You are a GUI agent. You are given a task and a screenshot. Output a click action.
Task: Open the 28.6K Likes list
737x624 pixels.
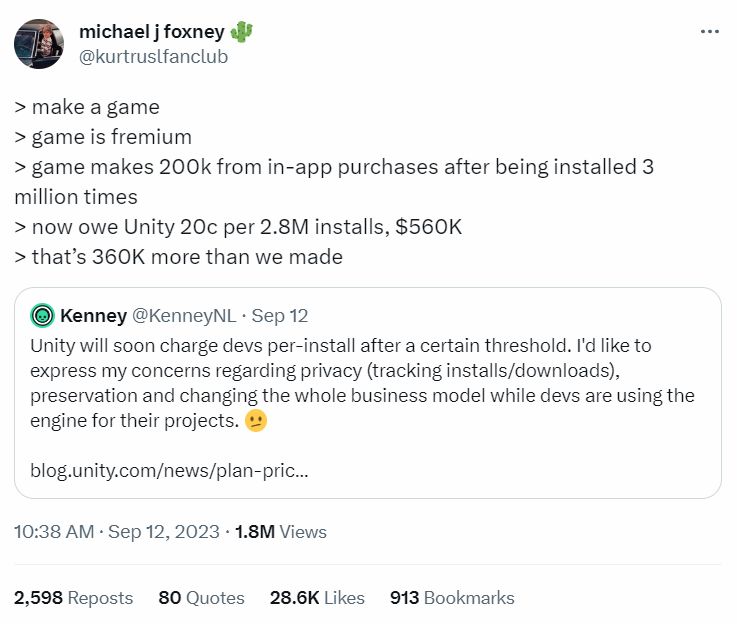[317, 598]
